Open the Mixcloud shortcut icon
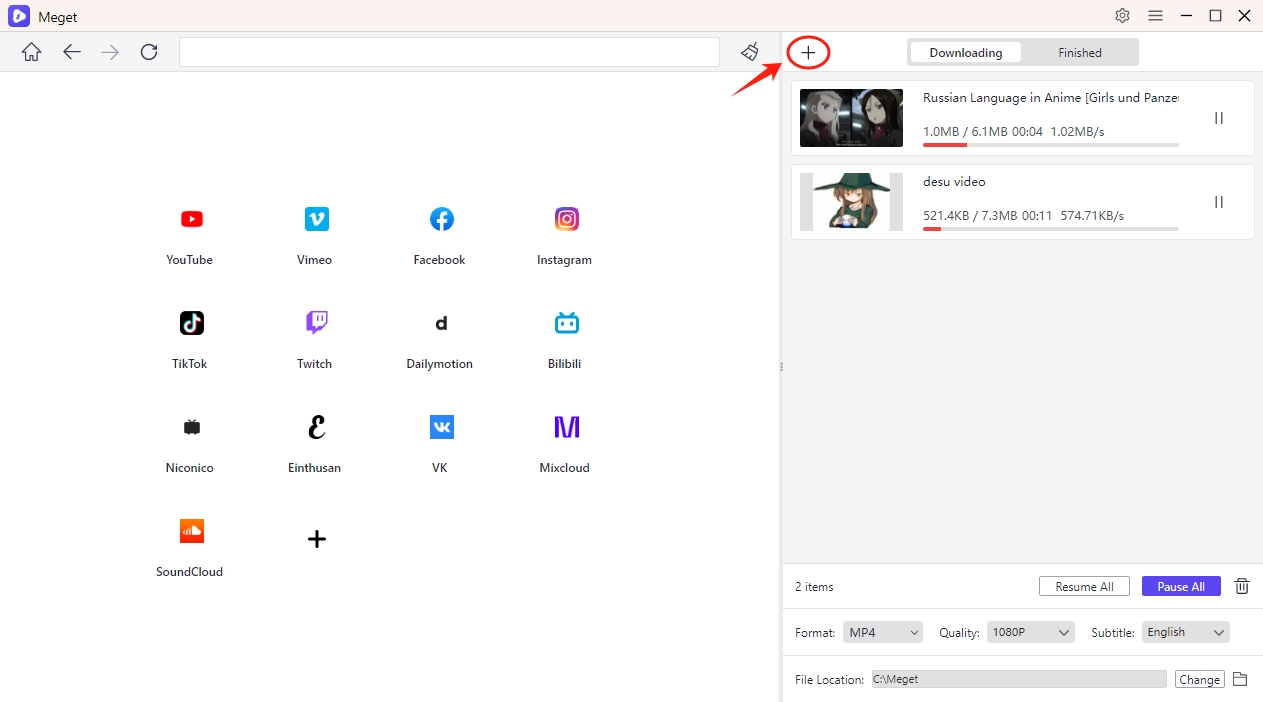Screen dimensions: 1263x702 [566, 427]
